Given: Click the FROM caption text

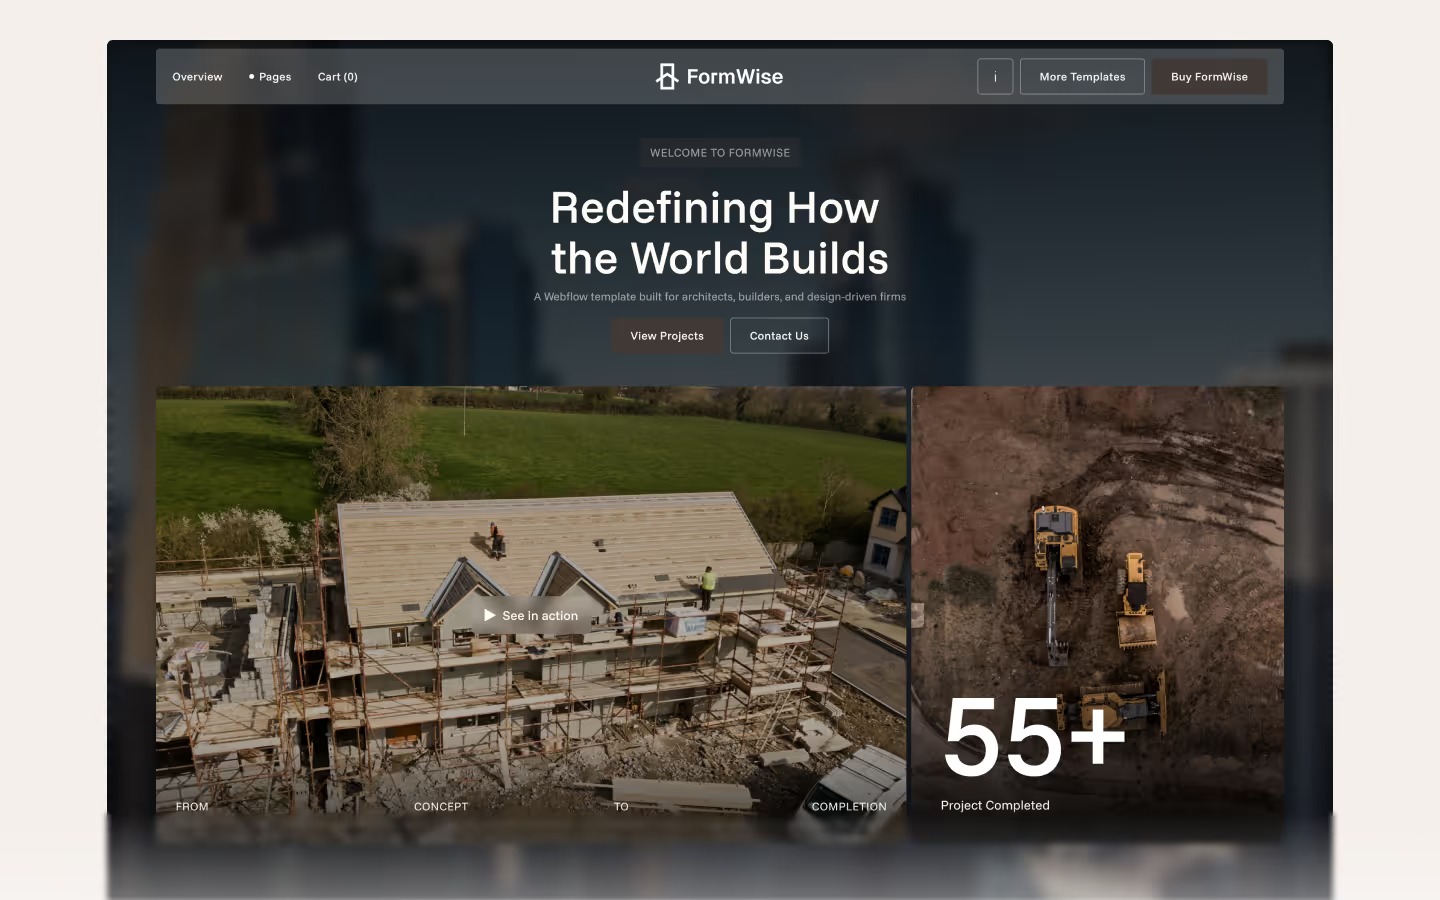Looking at the screenshot, I should (x=192, y=806).
